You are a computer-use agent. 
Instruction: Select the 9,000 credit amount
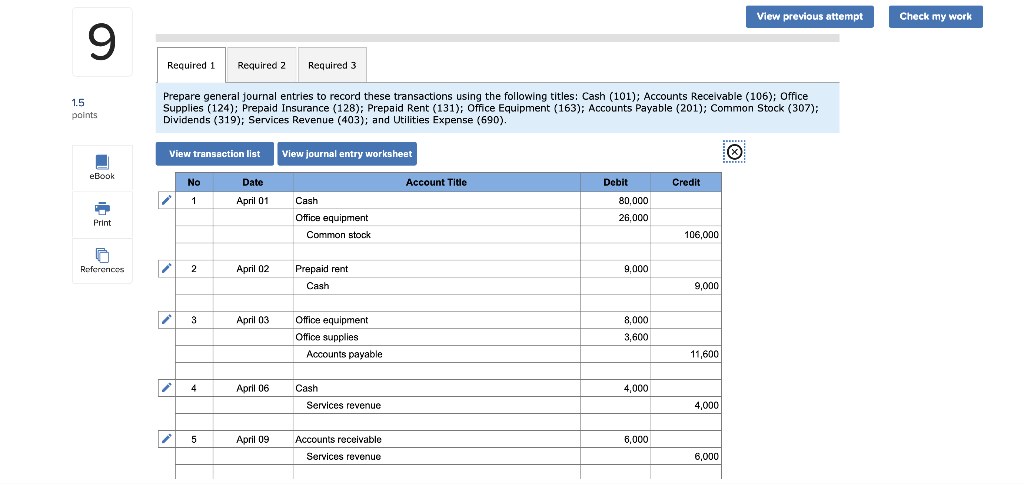tap(686, 285)
